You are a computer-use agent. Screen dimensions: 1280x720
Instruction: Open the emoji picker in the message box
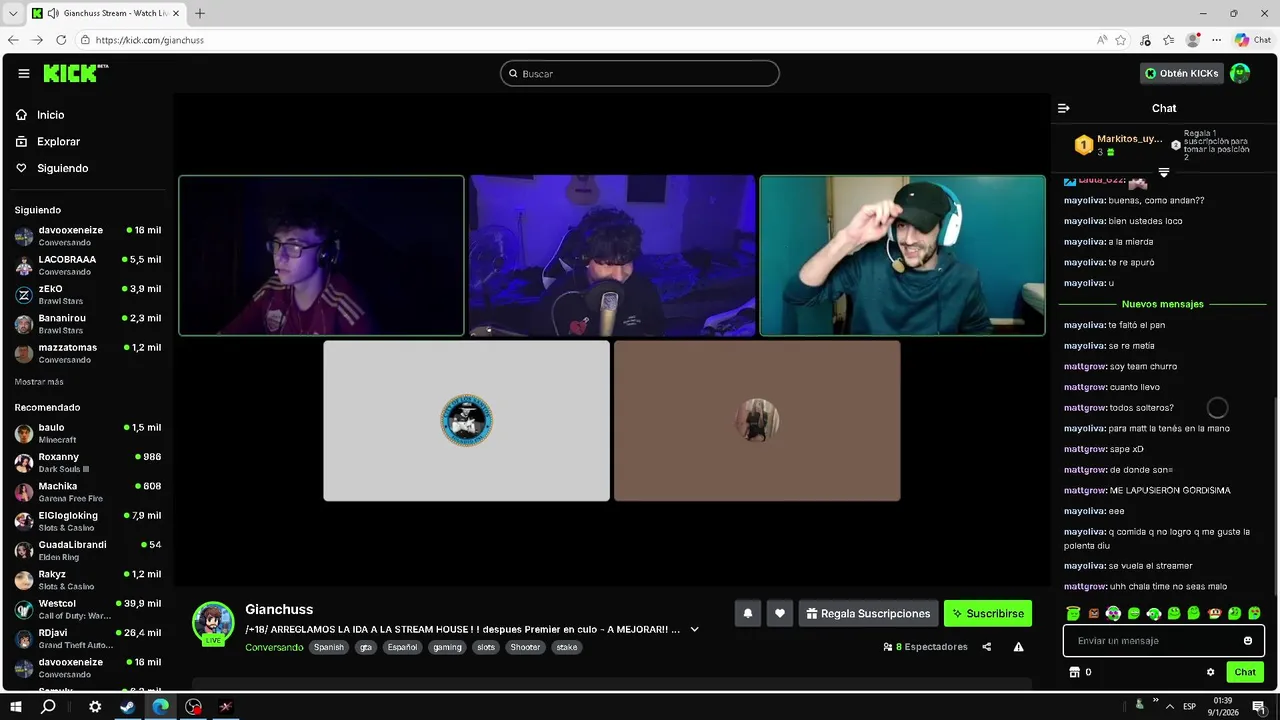click(1248, 641)
